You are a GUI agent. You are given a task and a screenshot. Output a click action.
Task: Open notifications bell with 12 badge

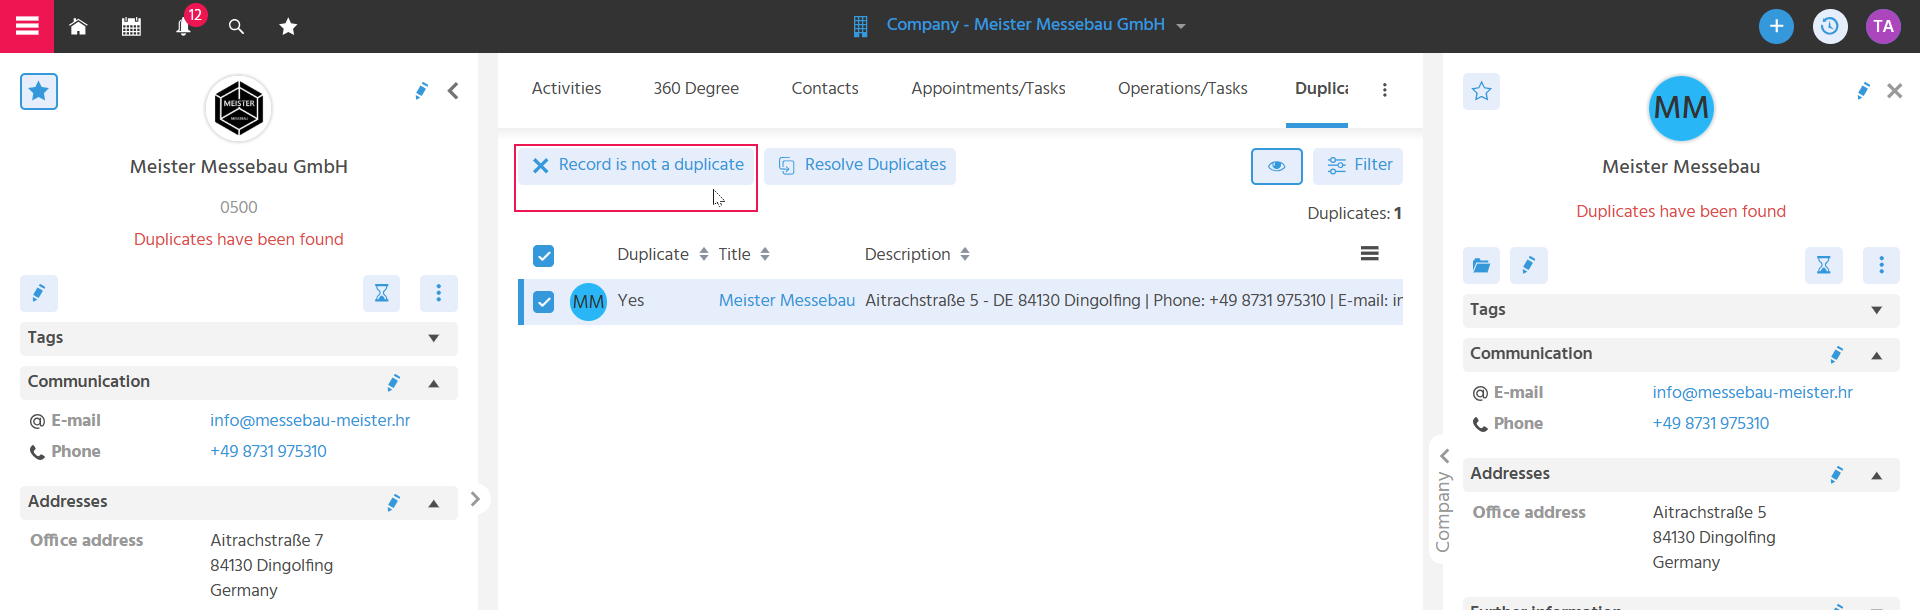point(184,26)
